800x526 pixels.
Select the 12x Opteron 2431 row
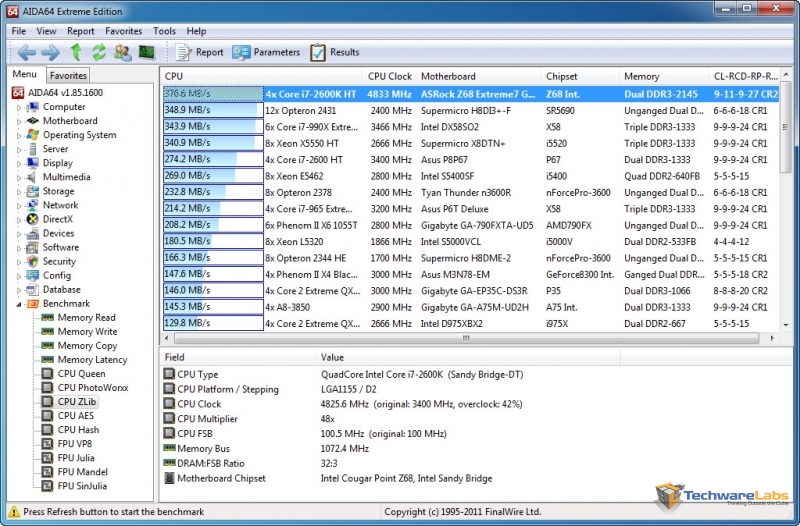(x=470, y=110)
